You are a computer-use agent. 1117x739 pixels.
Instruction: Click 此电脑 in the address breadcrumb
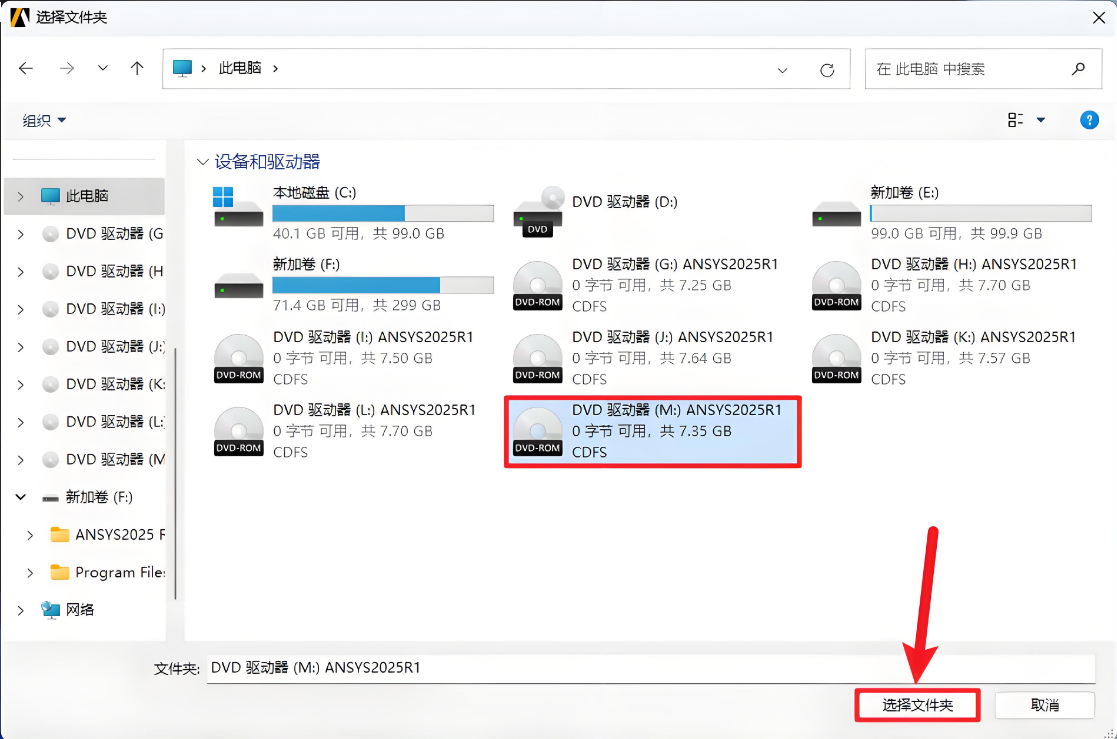point(240,68)
